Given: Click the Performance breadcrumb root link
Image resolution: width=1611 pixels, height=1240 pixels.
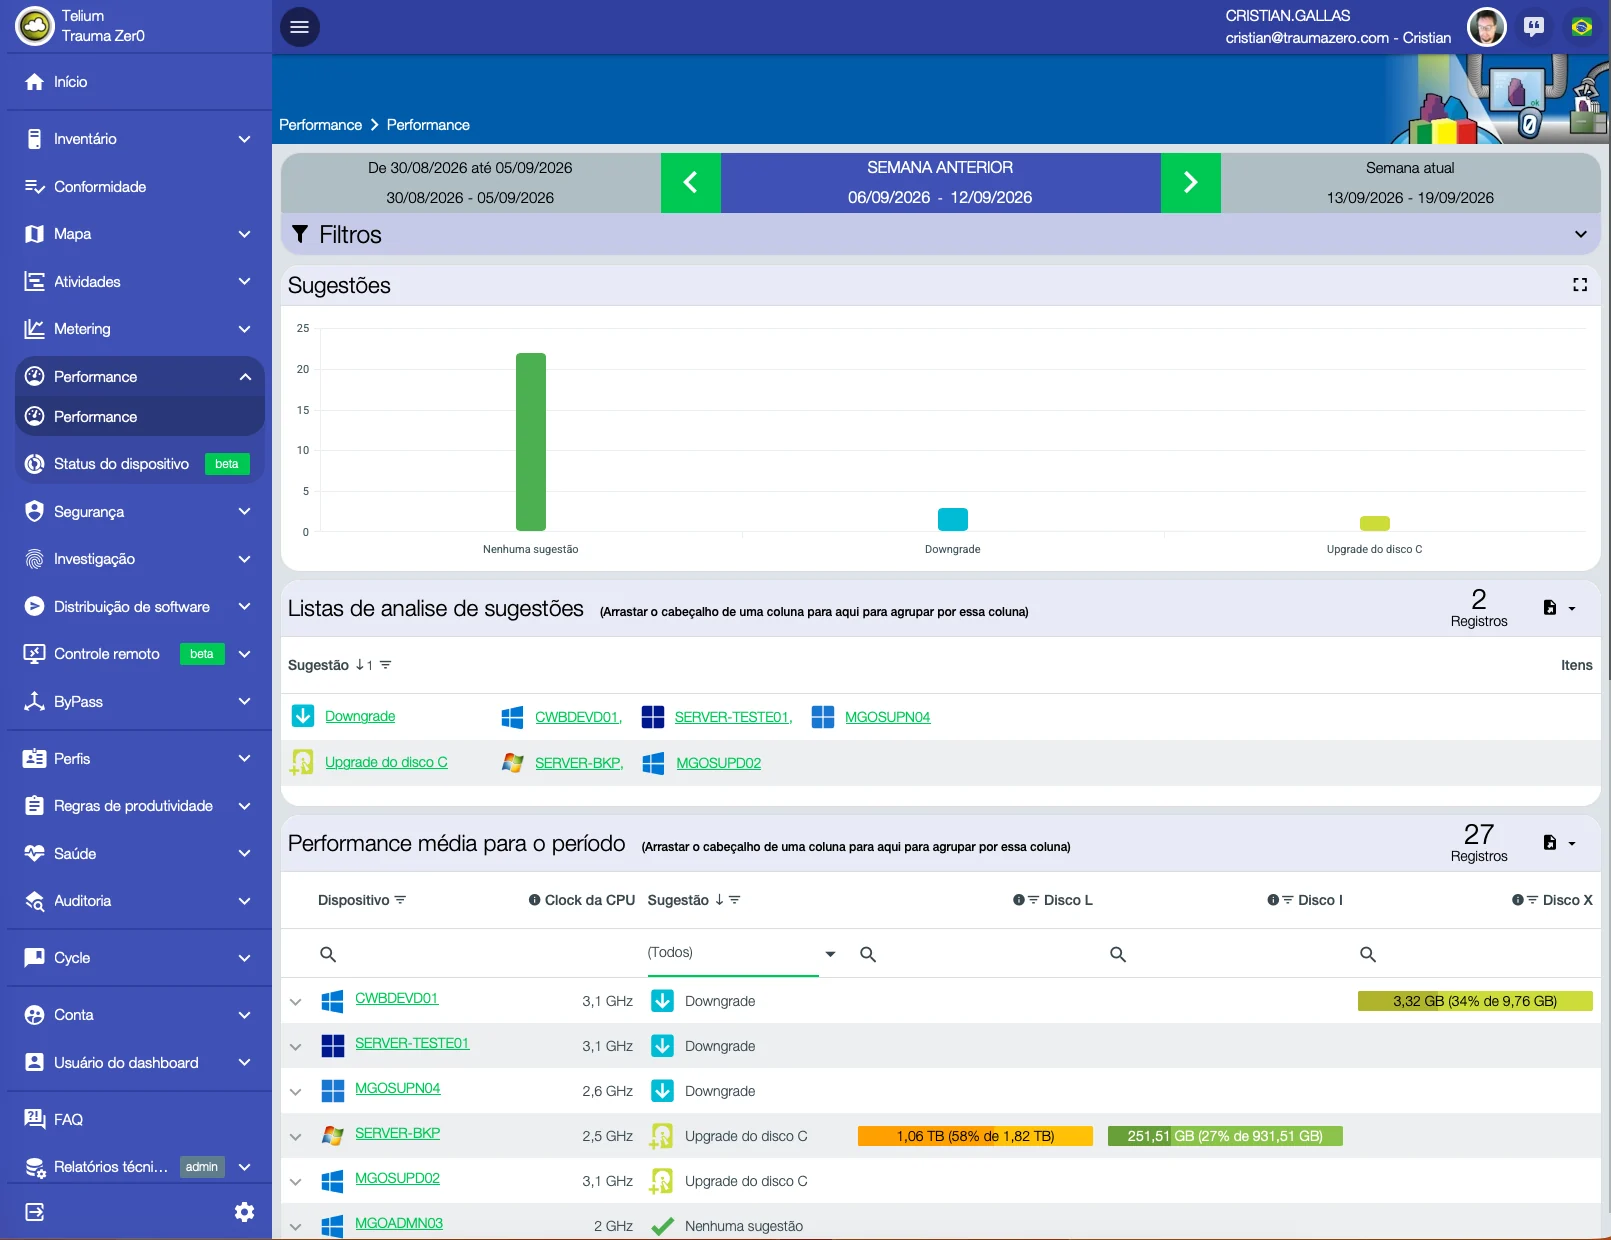Looking at the screenshot, I should click(x=320, y=125).
